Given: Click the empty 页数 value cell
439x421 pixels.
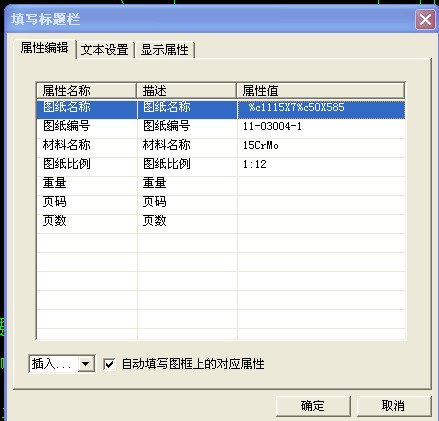Looking at the screenshot, I should pyautogui.click(x=321, y=223).
